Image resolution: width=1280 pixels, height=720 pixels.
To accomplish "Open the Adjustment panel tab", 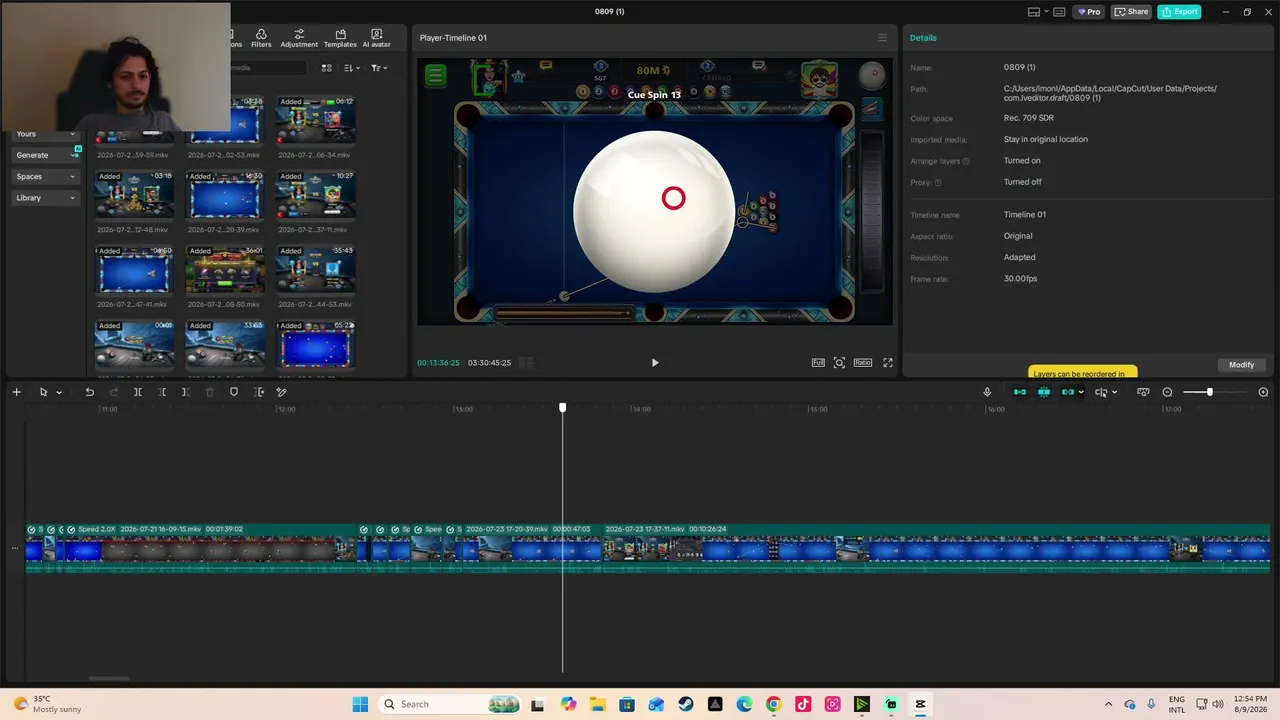I will pyautogui.click(x=299, y=38).
